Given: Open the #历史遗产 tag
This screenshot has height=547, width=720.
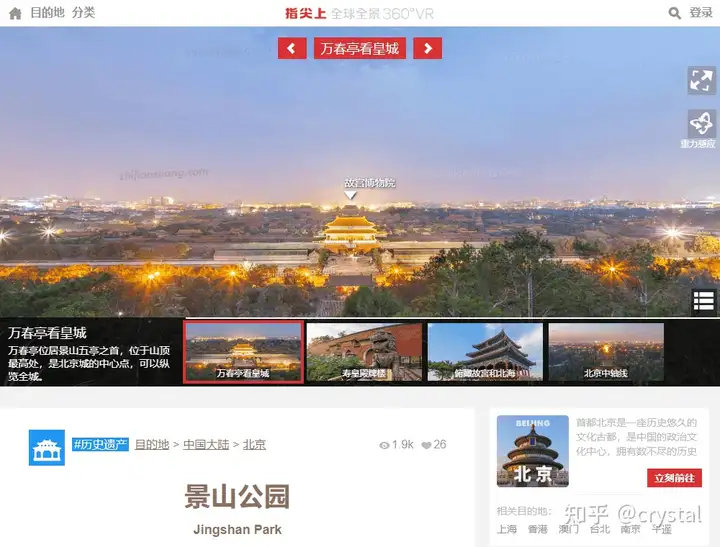Looking at the screenshot, I should point(100,445).
